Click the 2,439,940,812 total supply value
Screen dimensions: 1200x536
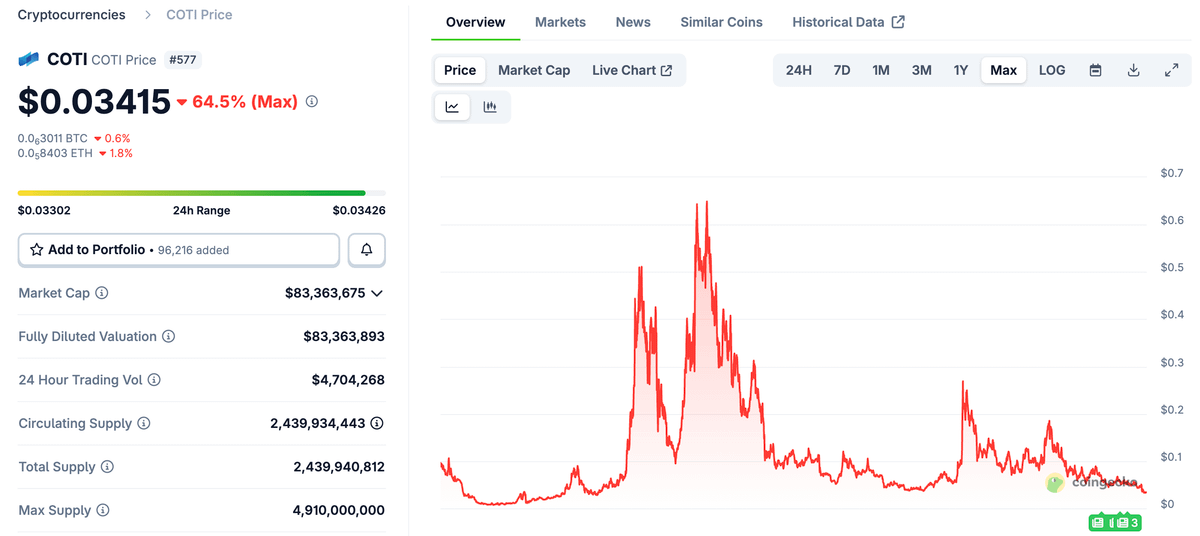(339, 467)
